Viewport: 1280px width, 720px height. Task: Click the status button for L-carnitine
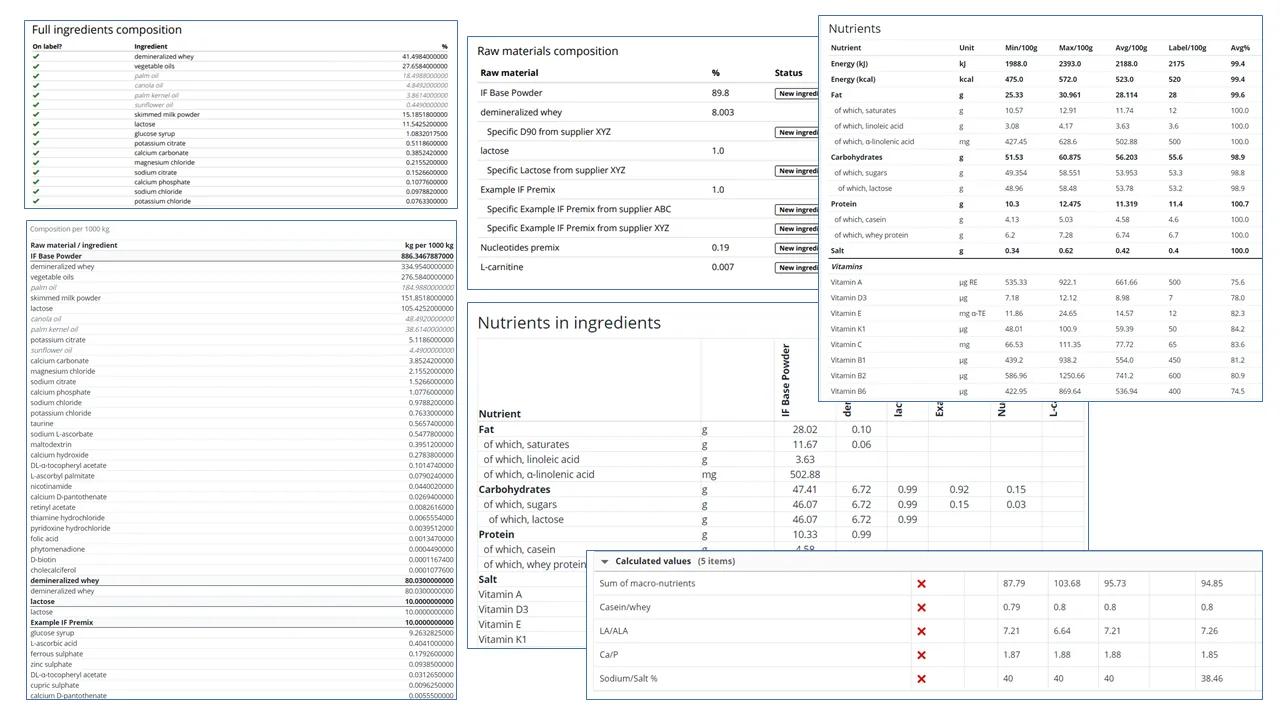(797, 268)
